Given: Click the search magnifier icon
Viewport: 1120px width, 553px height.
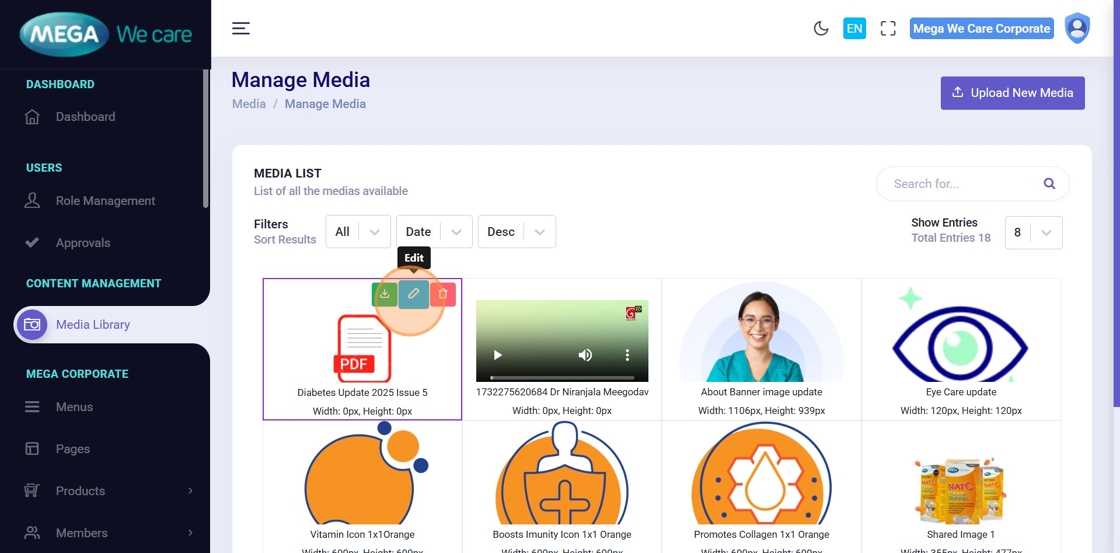Looking at the screenshot, I should pyautogui.click(x=1049, y=184).
